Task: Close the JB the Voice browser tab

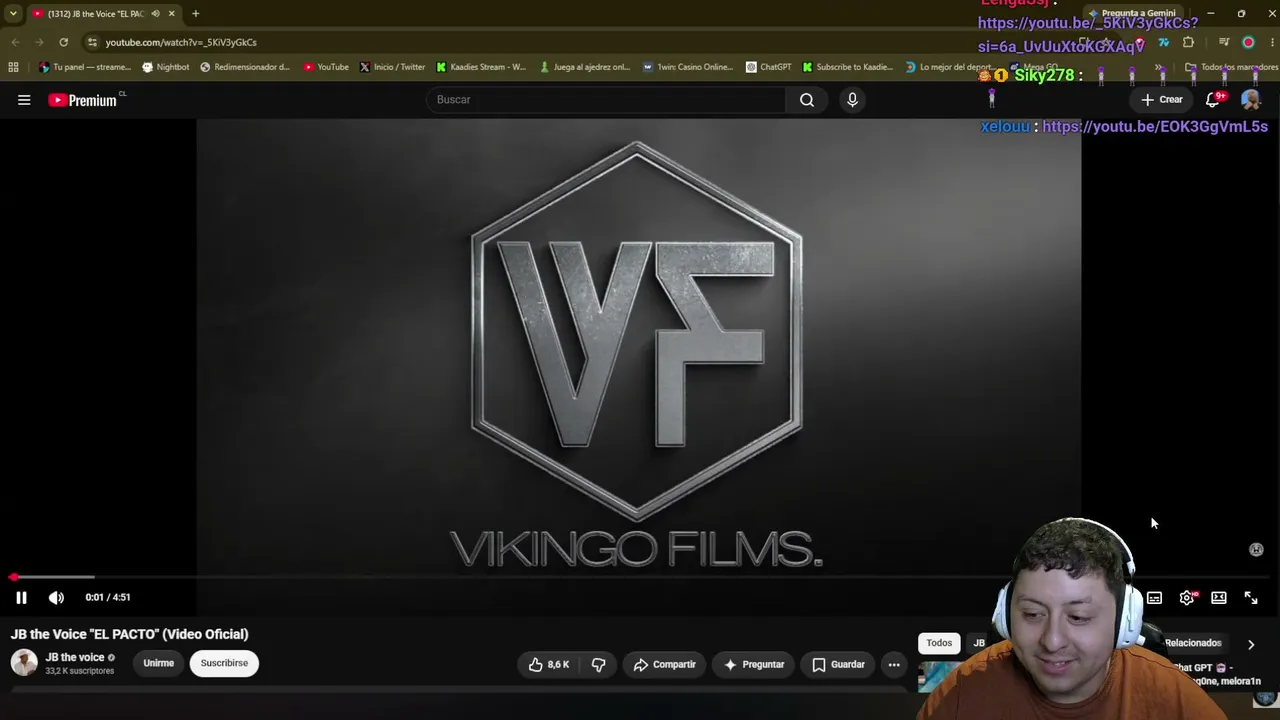Action: 171,14
